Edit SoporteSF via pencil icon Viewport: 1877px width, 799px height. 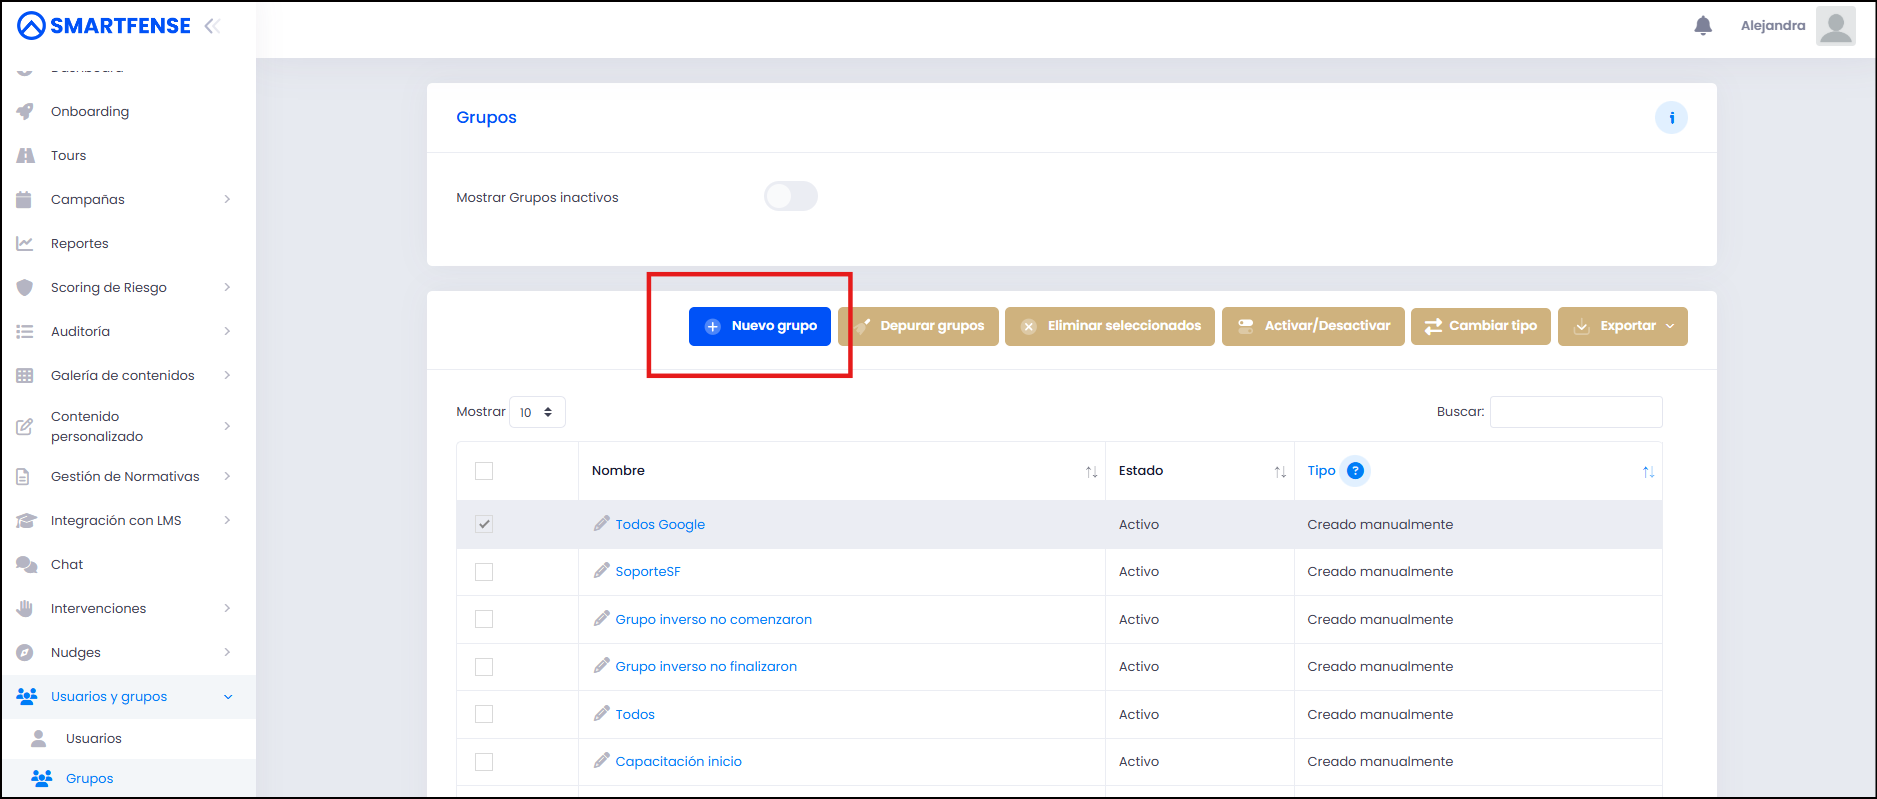601,570
